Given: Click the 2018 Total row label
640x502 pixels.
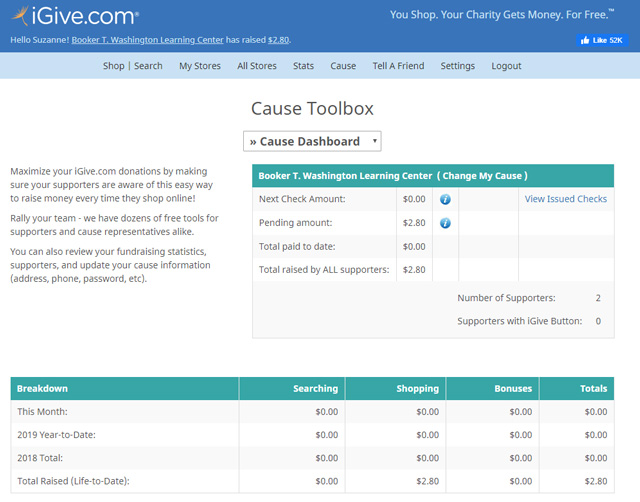Looking at the screenshot, I should (40, 458).
